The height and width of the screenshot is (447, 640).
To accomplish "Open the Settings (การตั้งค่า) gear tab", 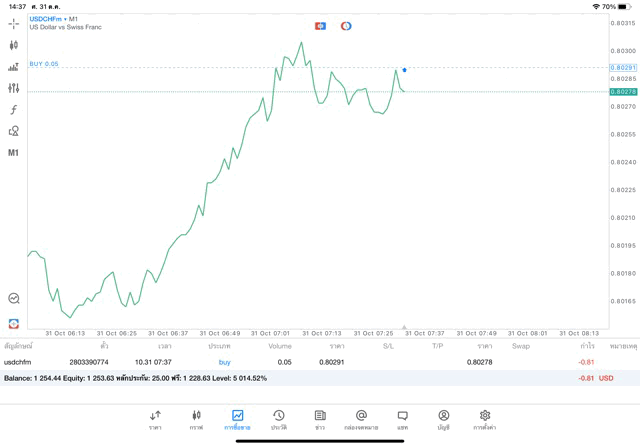I will tap(485, 420).
